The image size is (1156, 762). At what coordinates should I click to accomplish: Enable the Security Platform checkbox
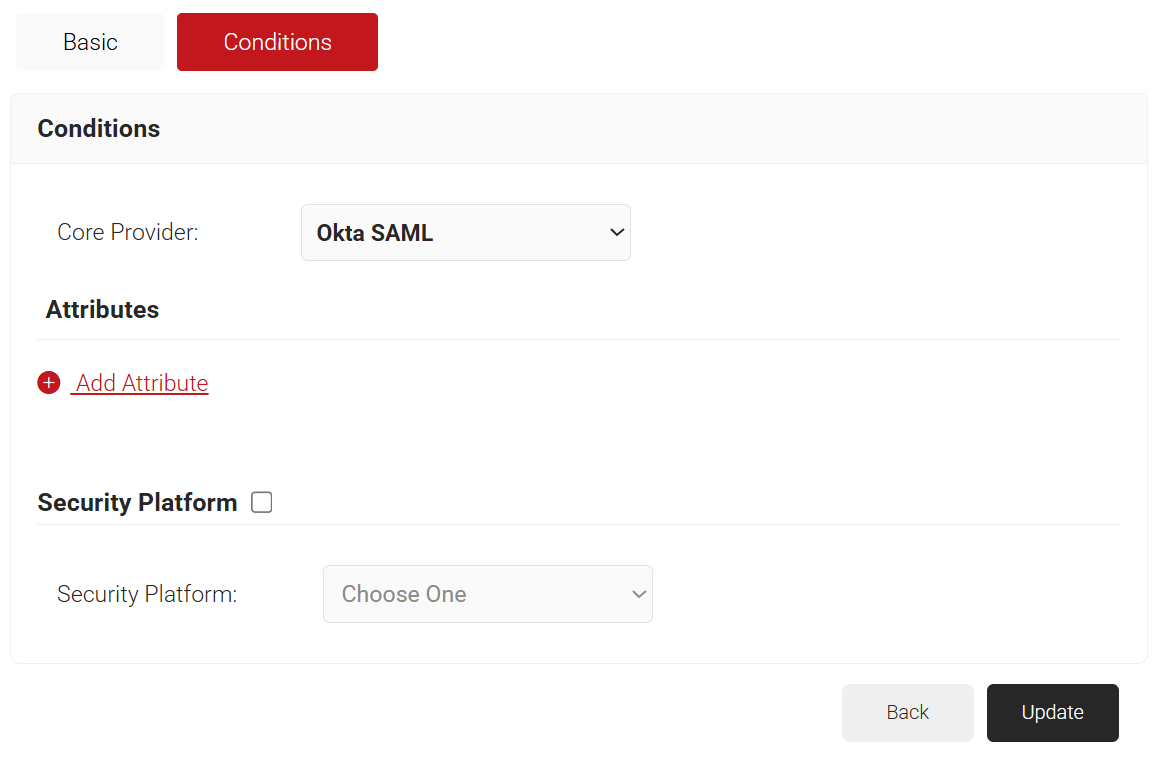(x=262, y=502)
